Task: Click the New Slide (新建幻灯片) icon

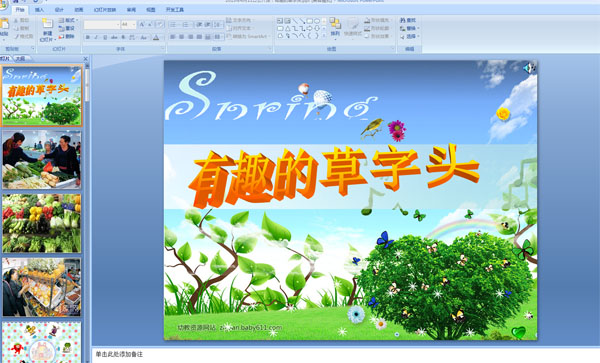Action: click(x=47, y=24)
